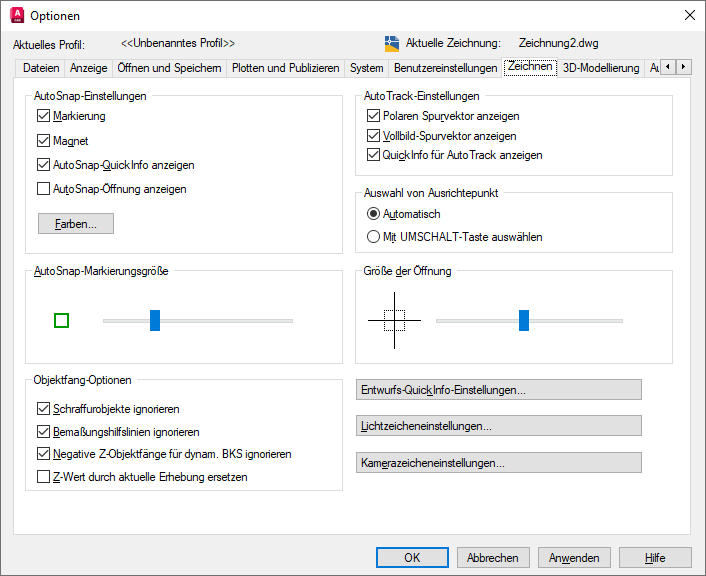
Task: Click the AutoSnap marker size slider handle
Action: tap(155, 320)
